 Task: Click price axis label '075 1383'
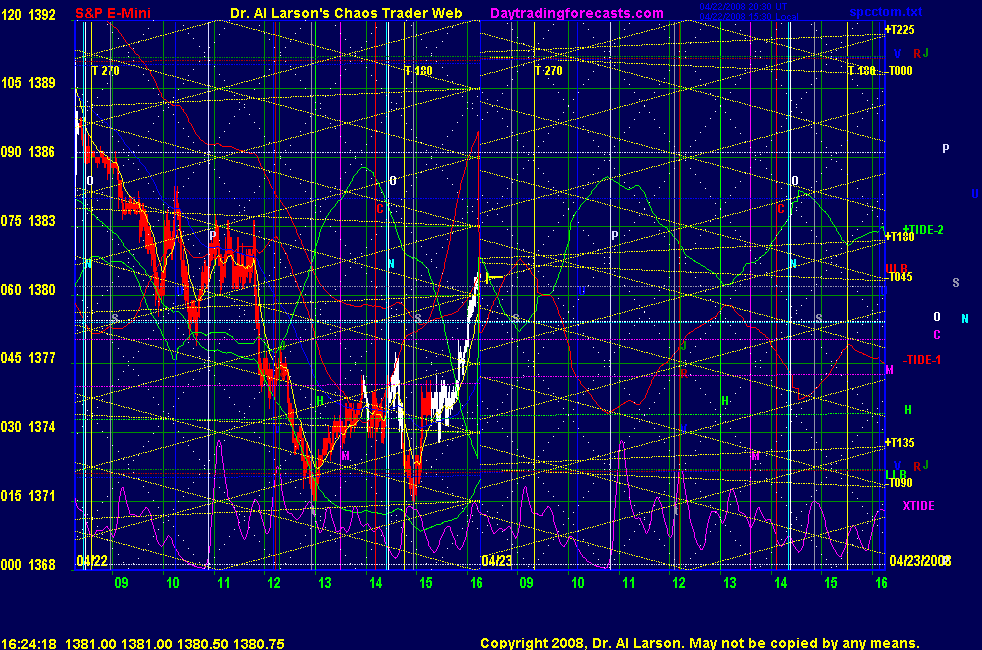pyautogui.click(x=28, y=221)
